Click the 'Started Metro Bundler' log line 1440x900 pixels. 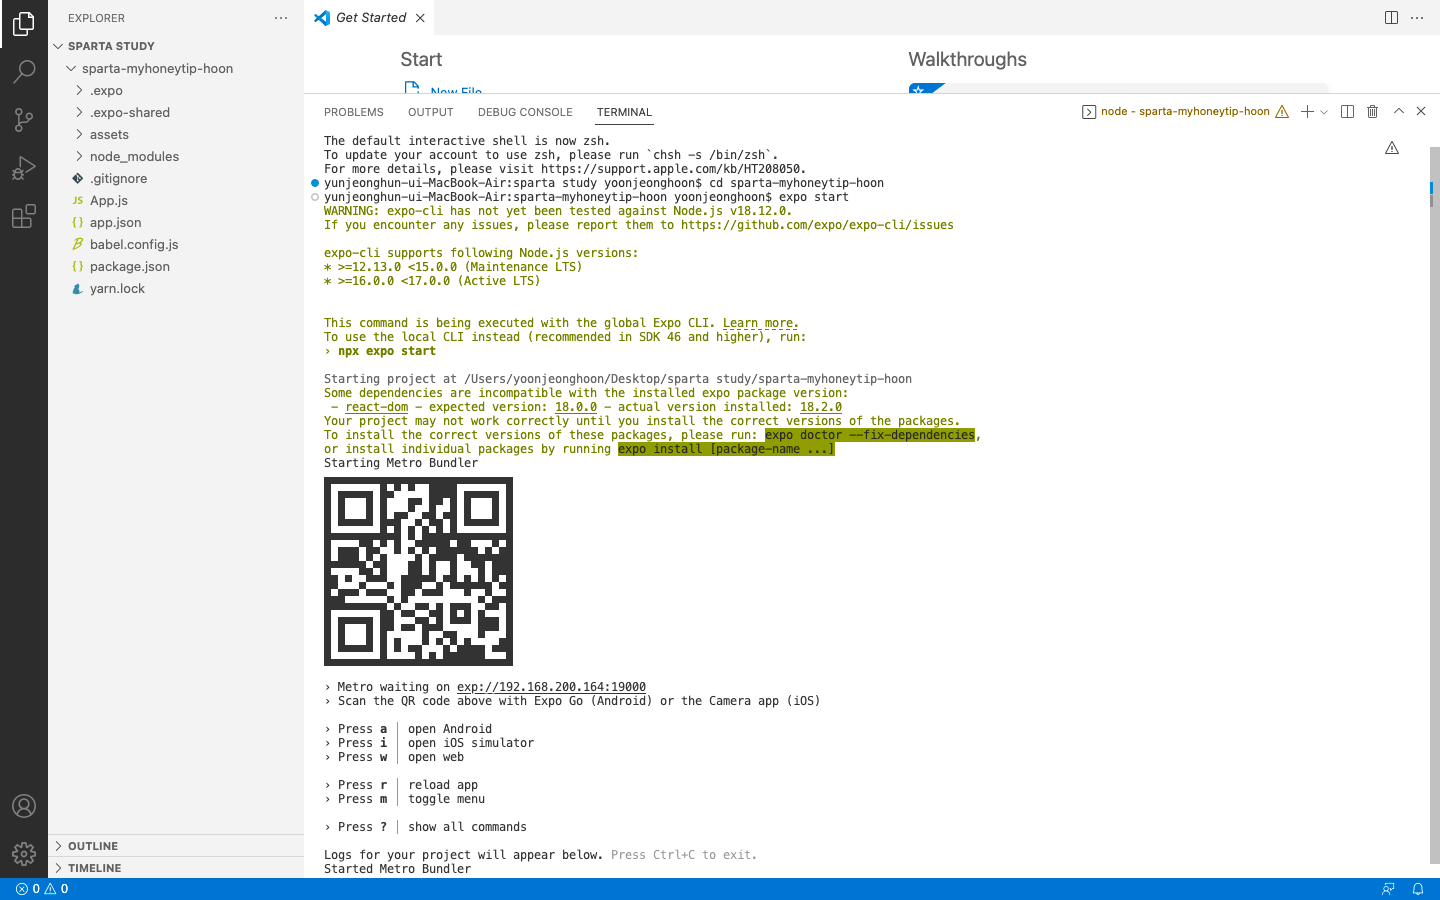click(x=397, y=869)
